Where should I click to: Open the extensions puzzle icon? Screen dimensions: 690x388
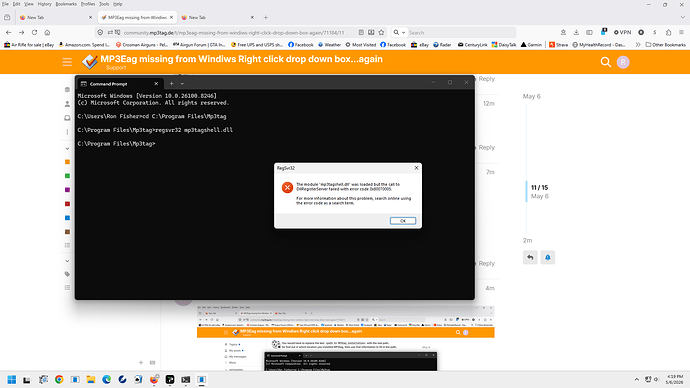(x=668, y=32)
